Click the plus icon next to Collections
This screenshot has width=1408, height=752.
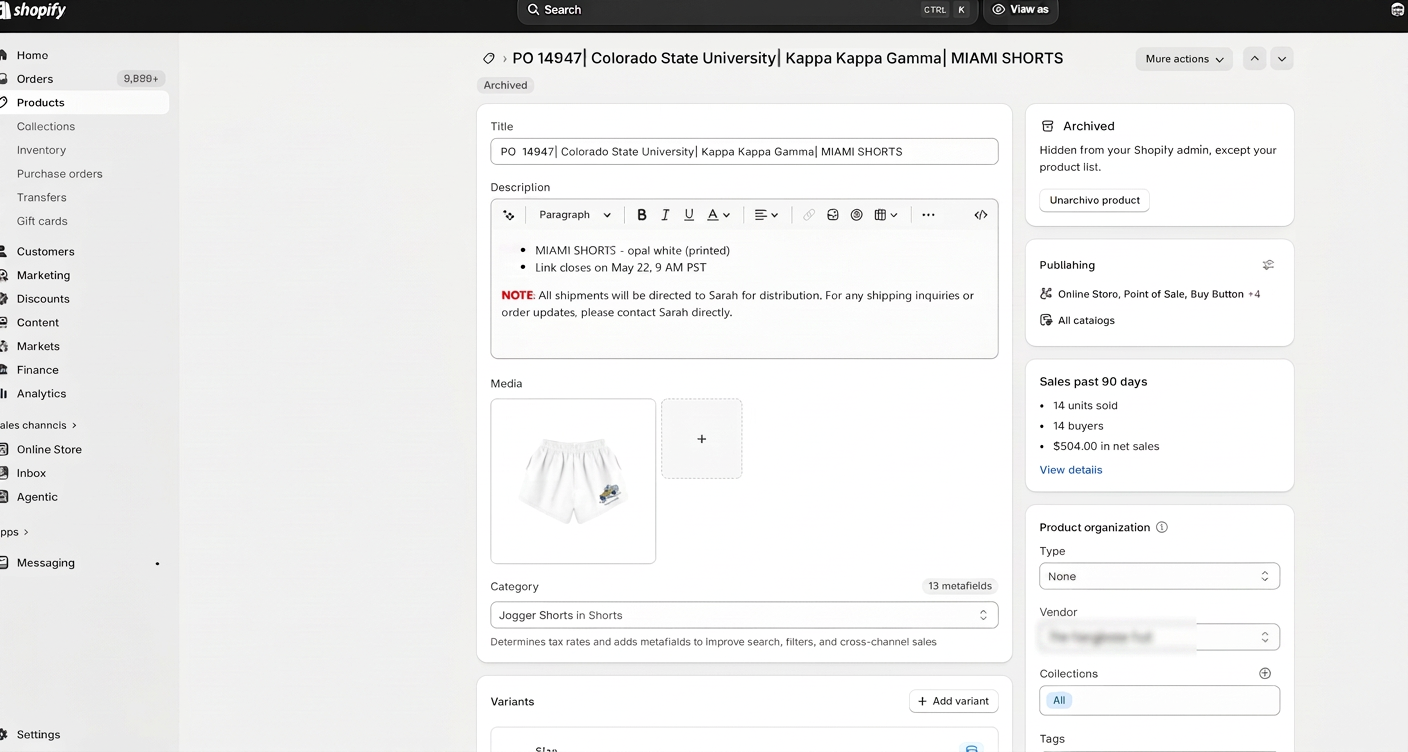tap(1265, 674)
